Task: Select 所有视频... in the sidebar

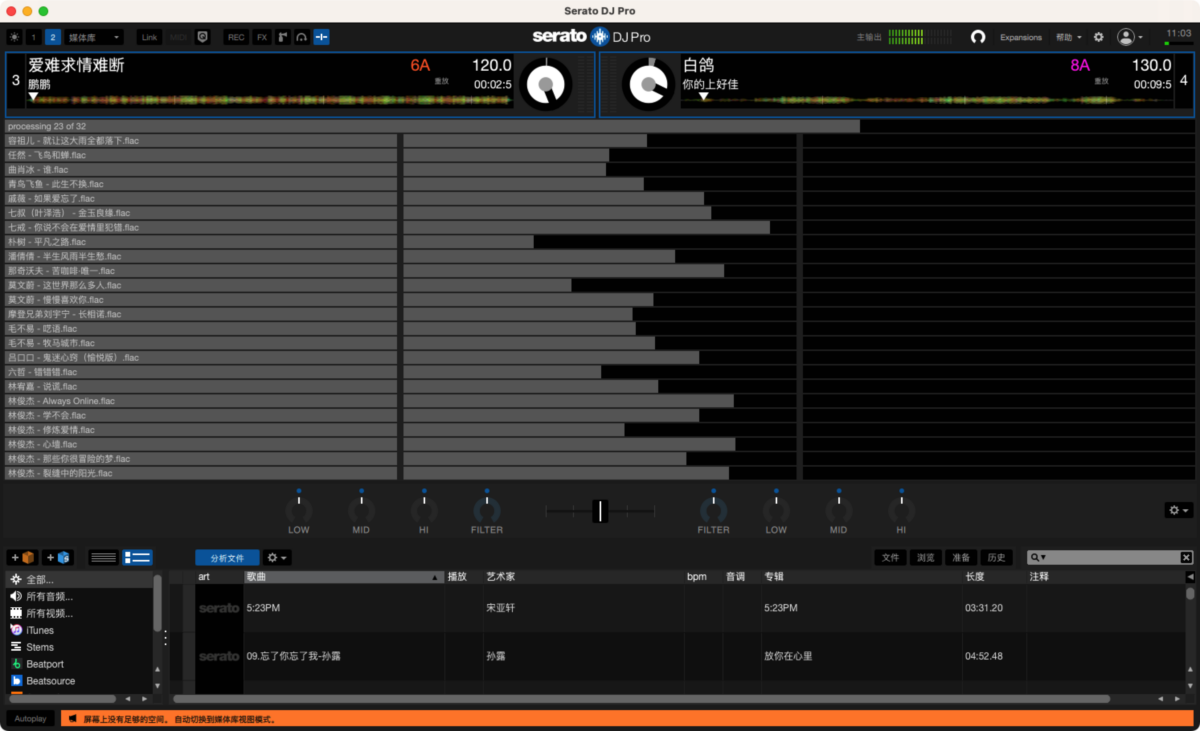Action: click(x=80, y=614)
